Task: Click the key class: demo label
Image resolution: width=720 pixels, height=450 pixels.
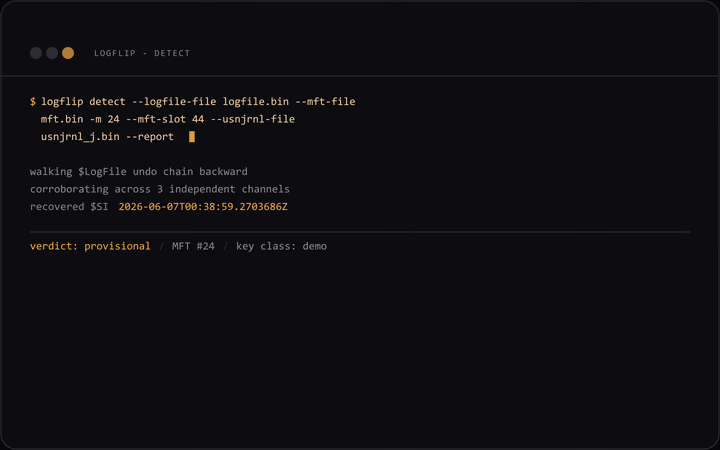Action: [281, 246]
